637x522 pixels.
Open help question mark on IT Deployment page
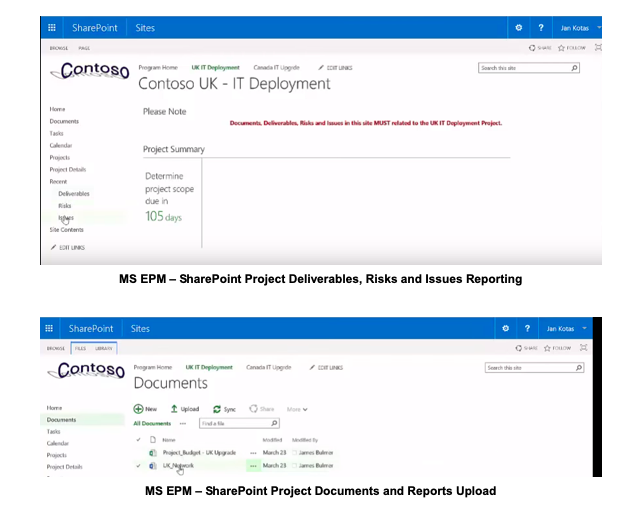tap(541, 28)
